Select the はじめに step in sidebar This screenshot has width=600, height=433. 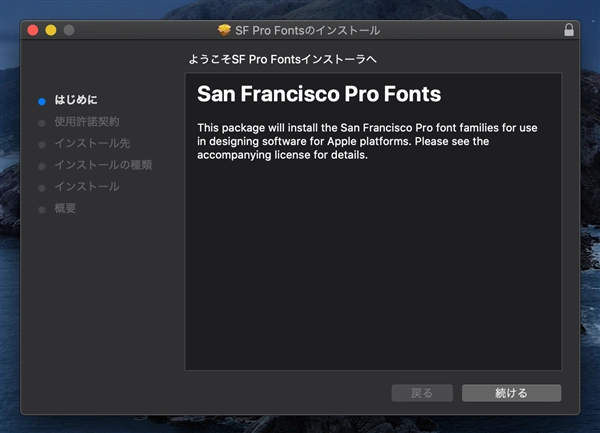tap(76, 100)
